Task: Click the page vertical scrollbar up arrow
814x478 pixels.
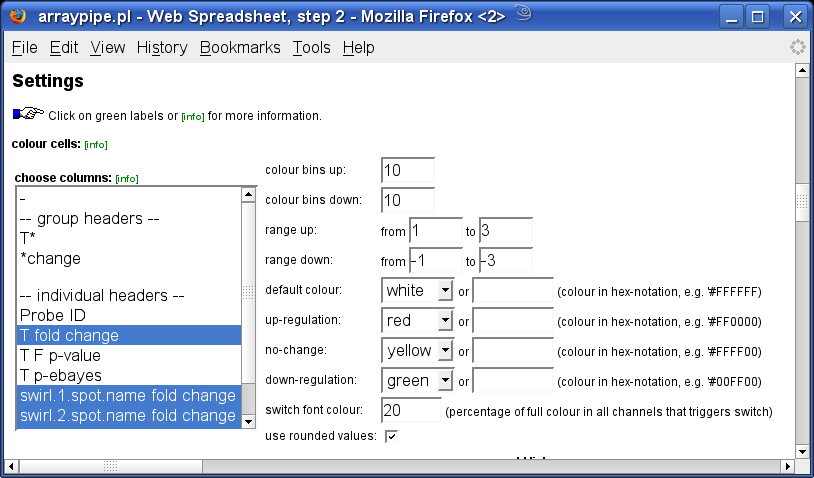Action: [802, 71]
